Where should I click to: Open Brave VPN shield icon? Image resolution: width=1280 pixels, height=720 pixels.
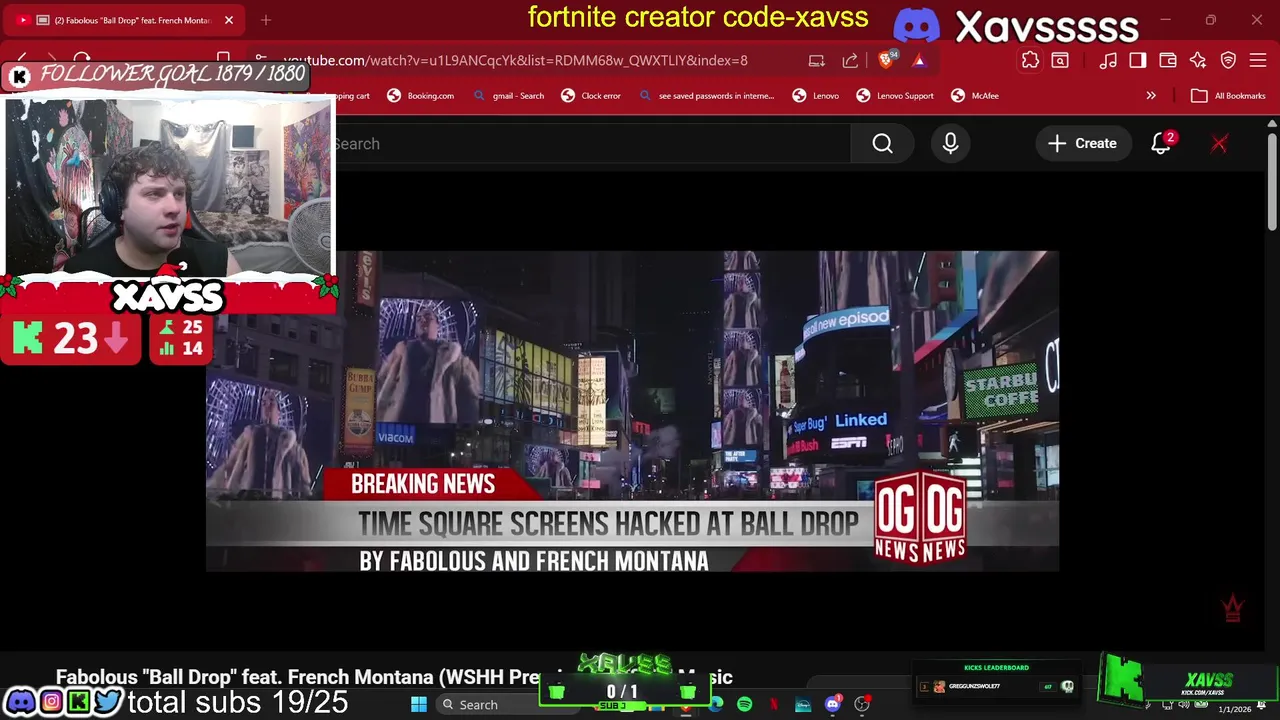pyautogui.click(x=1228, y=60)
